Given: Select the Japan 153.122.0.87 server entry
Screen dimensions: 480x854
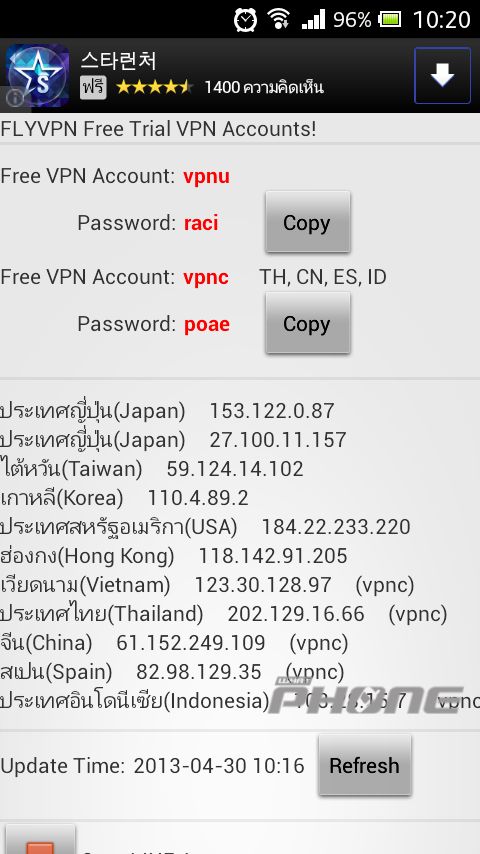Looking at the screenshot, I should click(x=167, y=411).
